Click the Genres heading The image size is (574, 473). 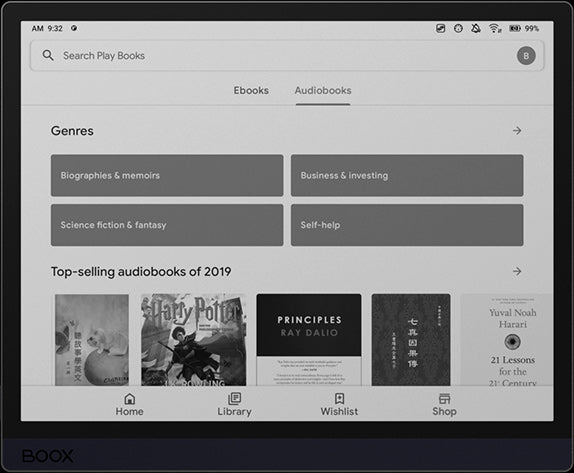coord(72,131)
